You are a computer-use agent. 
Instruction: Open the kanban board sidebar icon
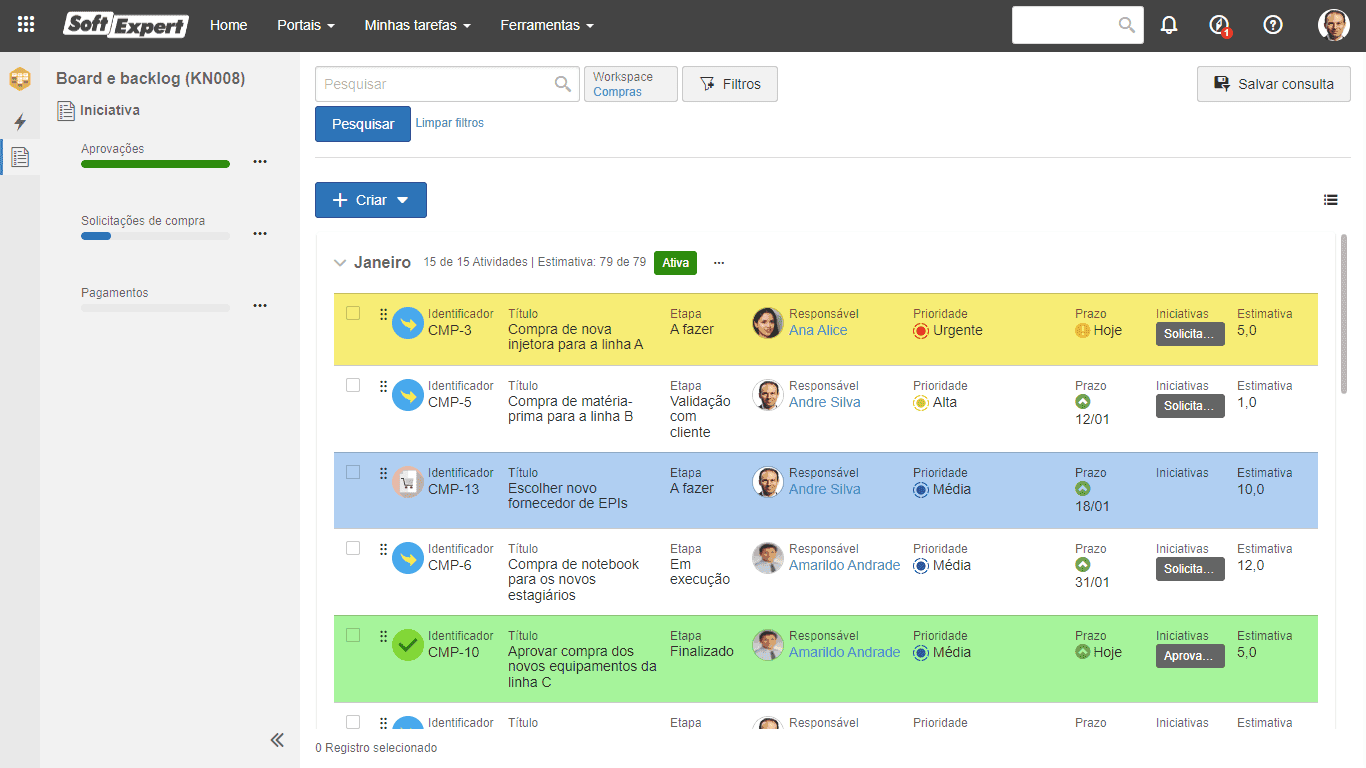tap(20, 77)
